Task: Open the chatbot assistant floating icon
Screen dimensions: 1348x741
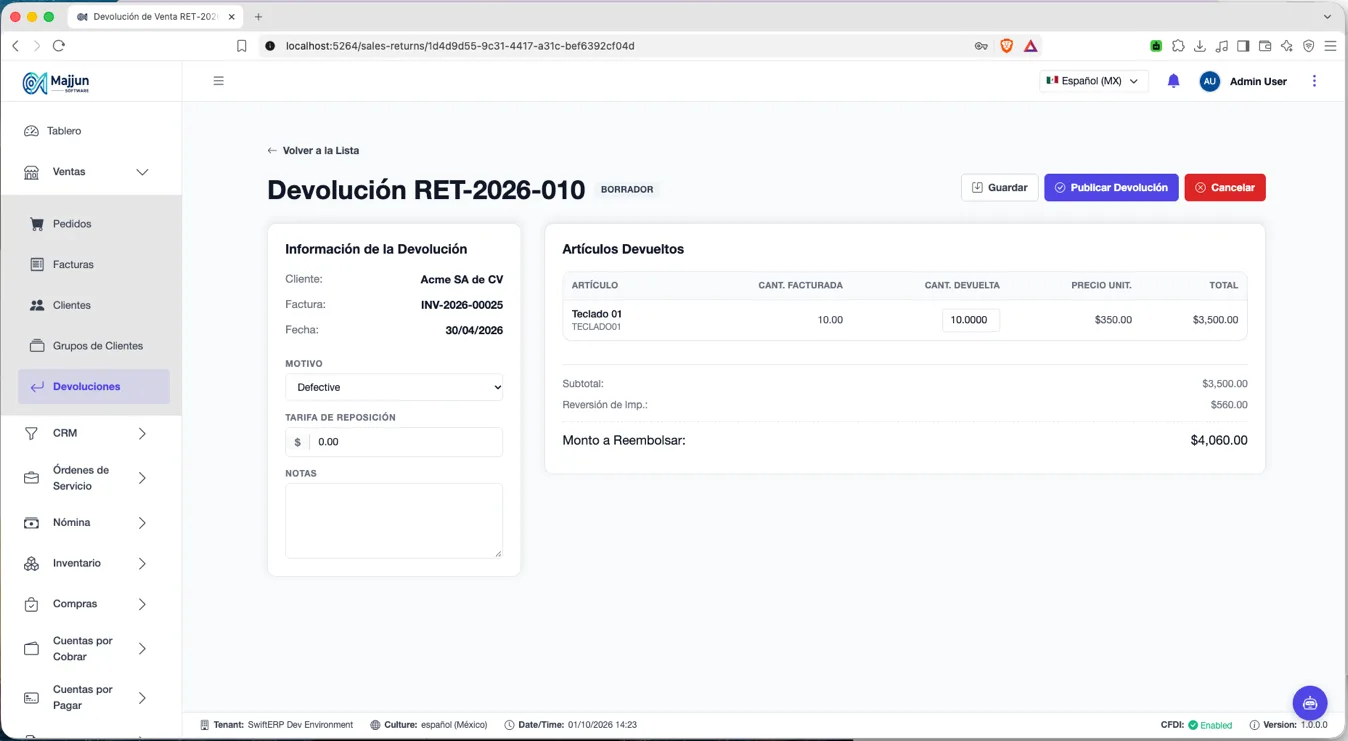Action: tap(1309, 703)
